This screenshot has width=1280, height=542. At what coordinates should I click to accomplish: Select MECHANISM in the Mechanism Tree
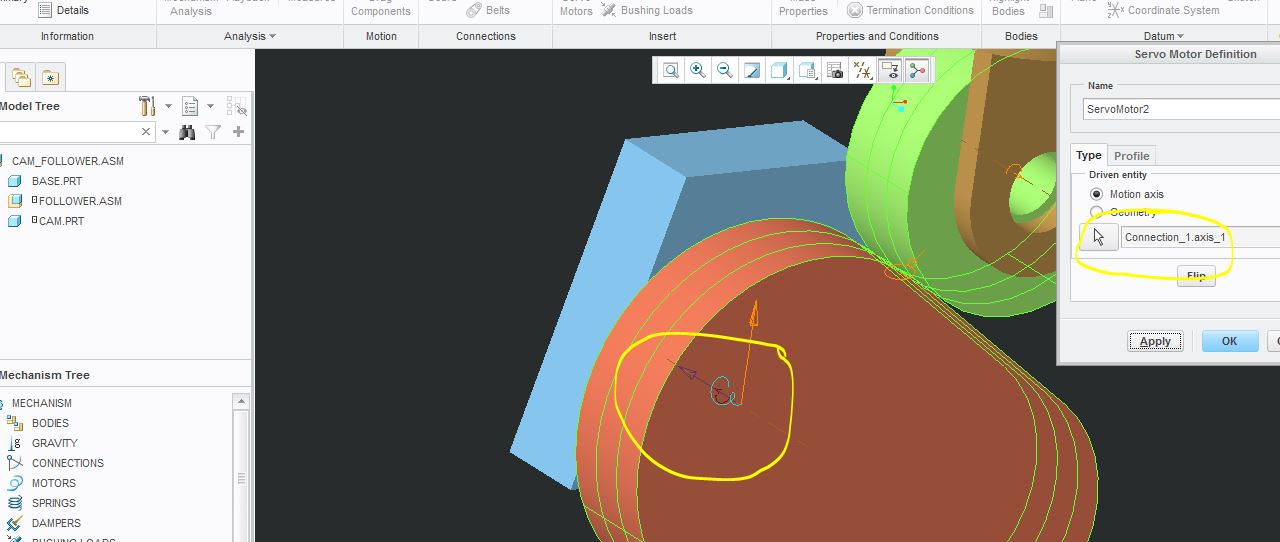pyautogui.click(x=41, y=403)
